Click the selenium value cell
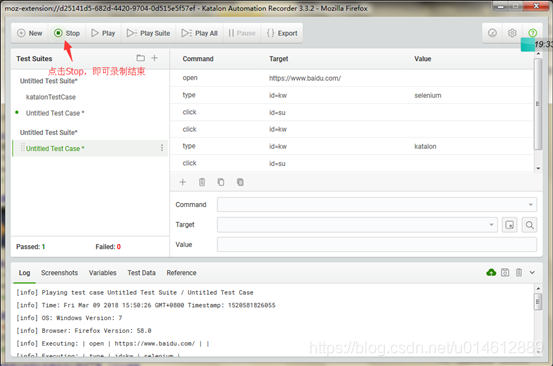Screen dimensions: 553x366 click(428, 96)
